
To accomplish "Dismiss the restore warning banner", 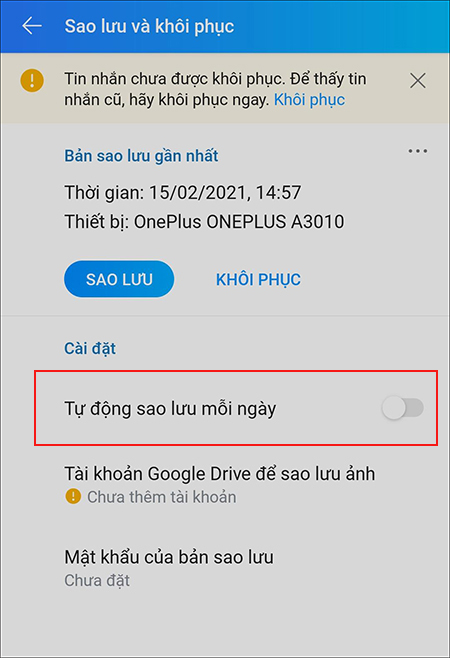I will [x=417, y=80].
